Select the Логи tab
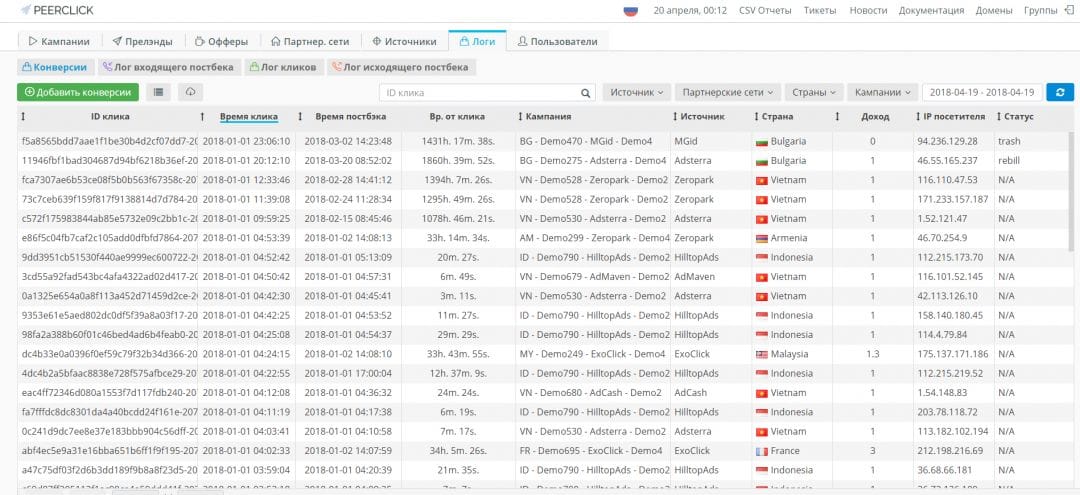This screenshot has height=495, width=1080. (x=477, y=41)
